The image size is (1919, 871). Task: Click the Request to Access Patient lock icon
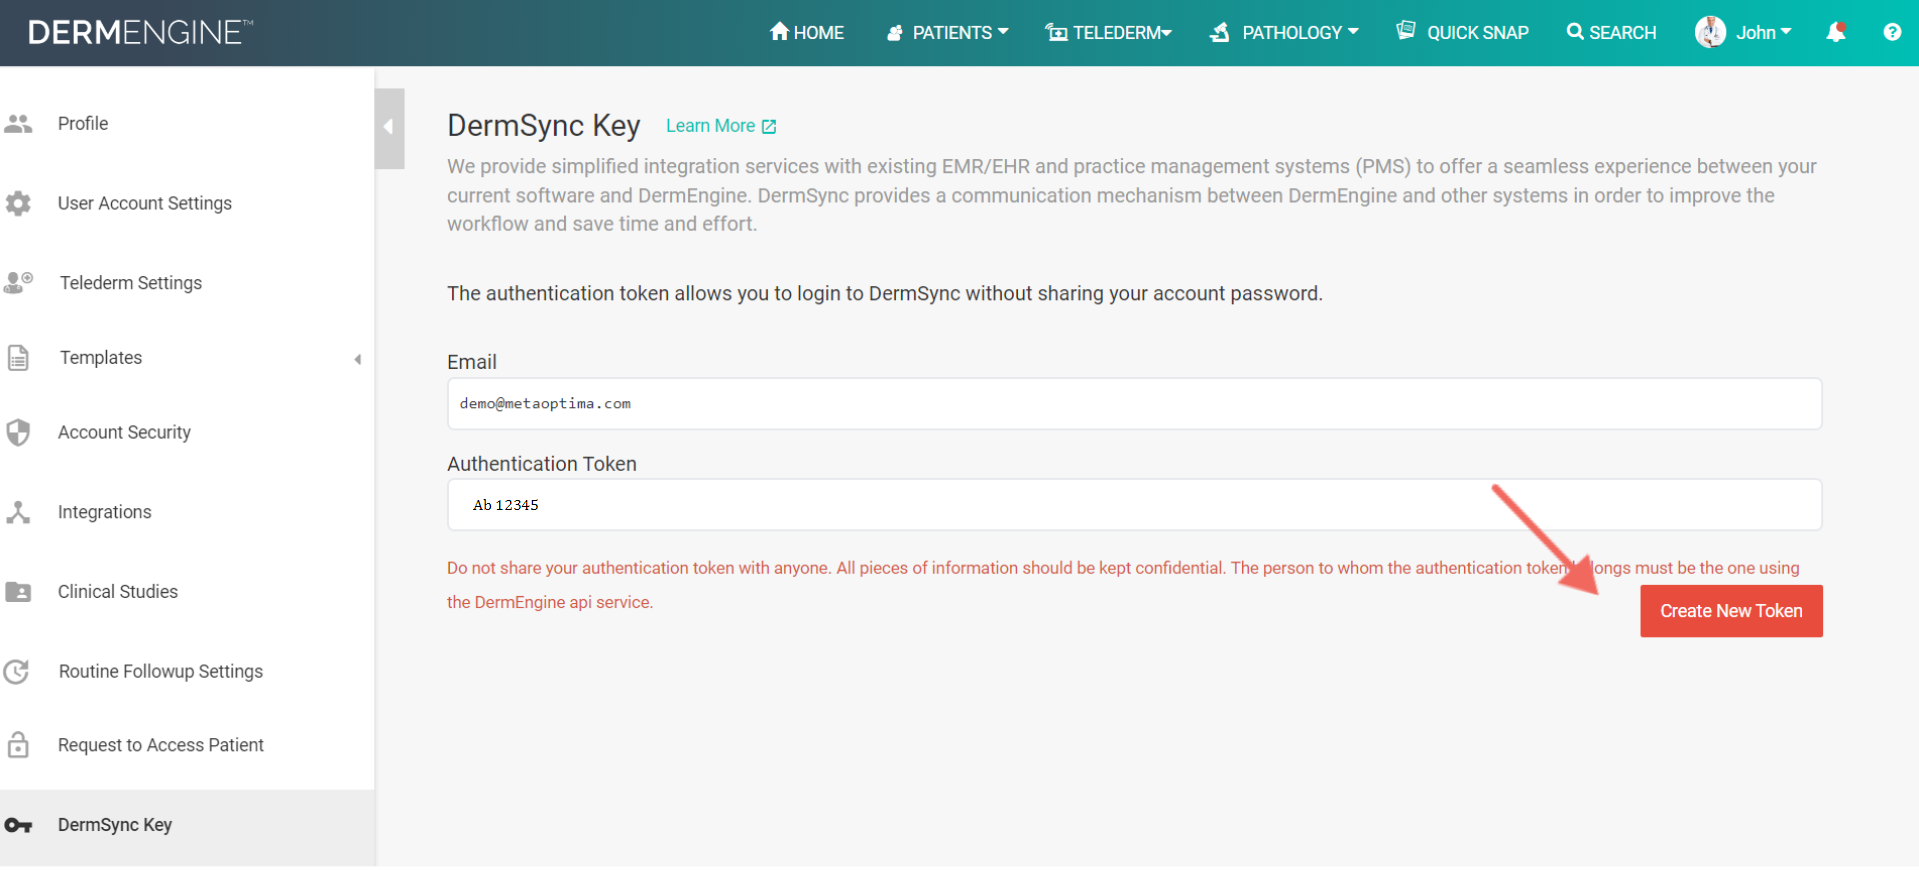pyautogui.click(x=18, y=745)
